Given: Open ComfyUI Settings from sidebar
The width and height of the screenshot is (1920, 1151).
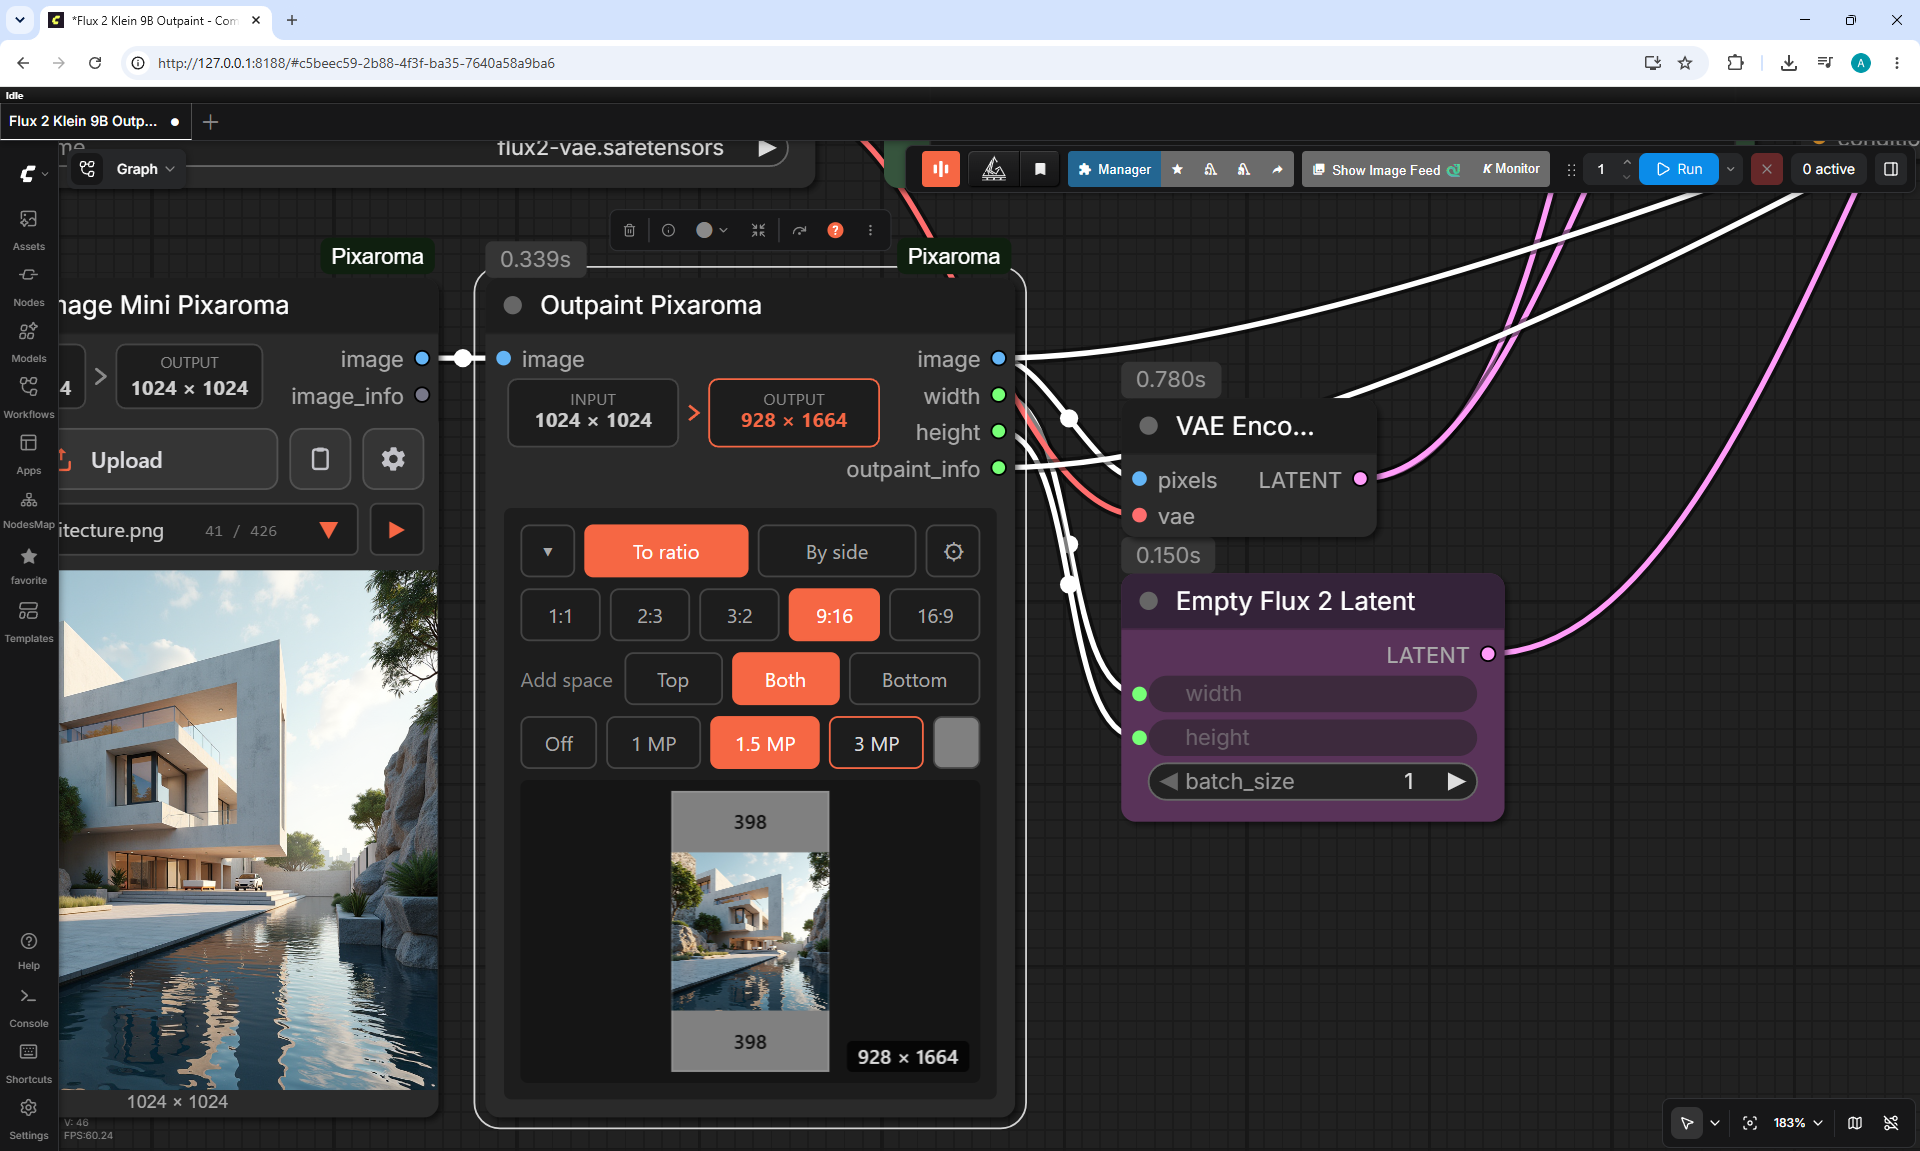Looking at the screenshot, I should click(28, 1119).
